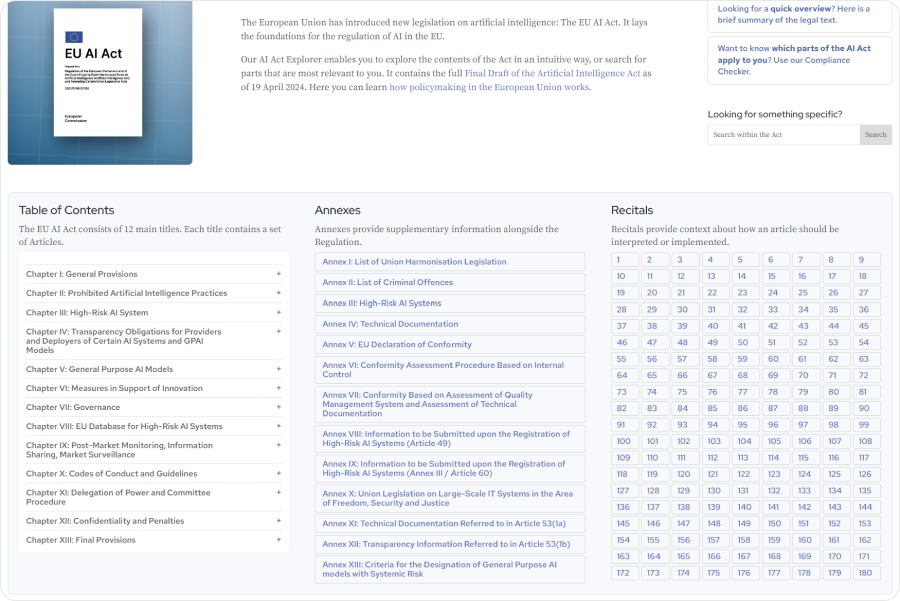Expand Chapter X: Codes of Conduct and Guidelines
The height and width of the screenshot is (601, 900).
[x=153, y=474]
